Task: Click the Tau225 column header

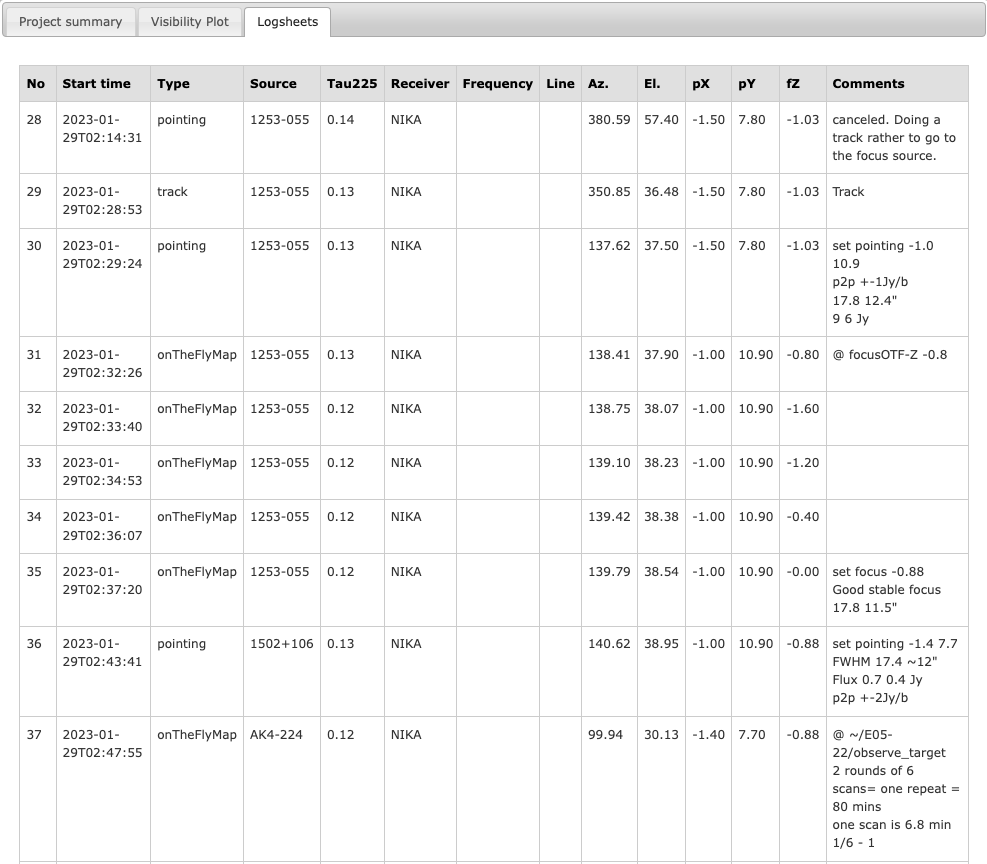Action: [x=352, y=84]
